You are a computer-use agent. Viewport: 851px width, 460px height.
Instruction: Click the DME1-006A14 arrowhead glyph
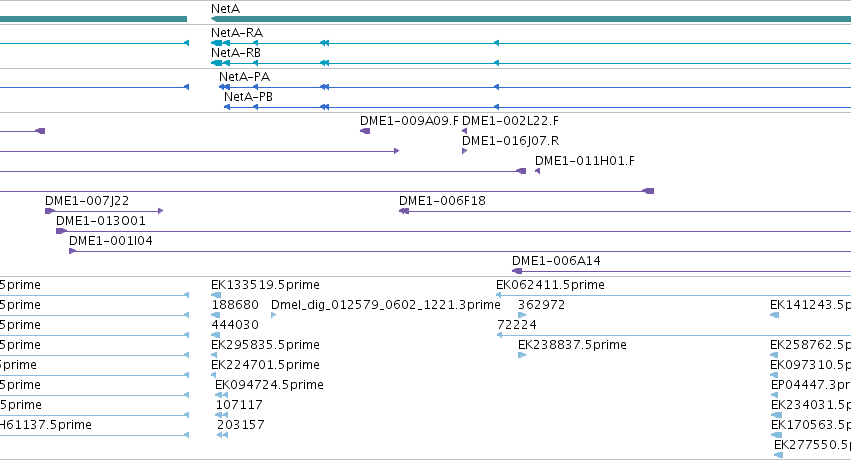click(517, 271)
